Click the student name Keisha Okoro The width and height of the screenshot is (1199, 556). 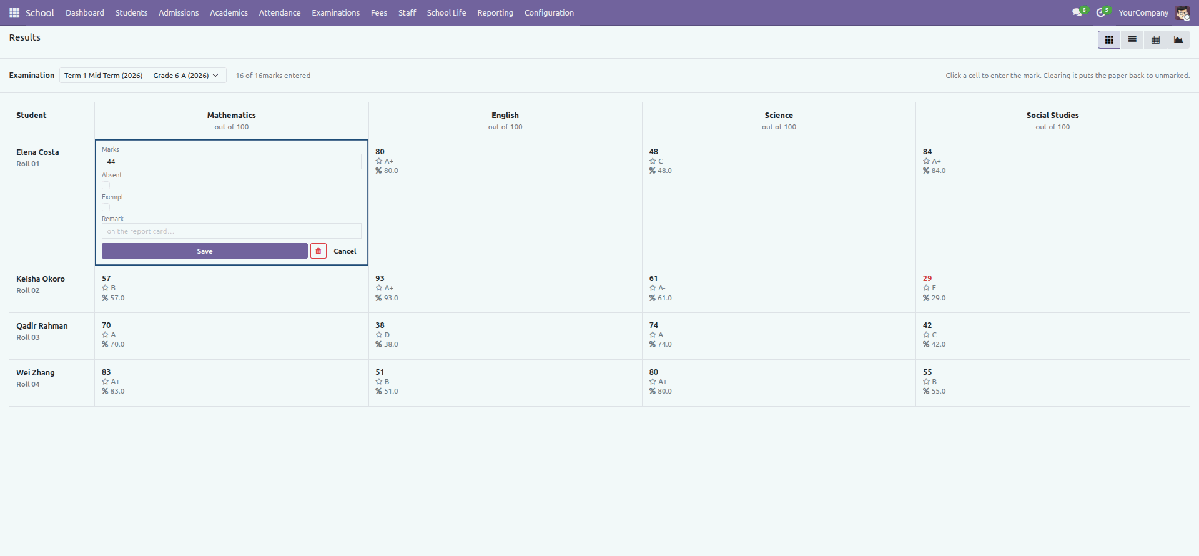coord(40,279)
